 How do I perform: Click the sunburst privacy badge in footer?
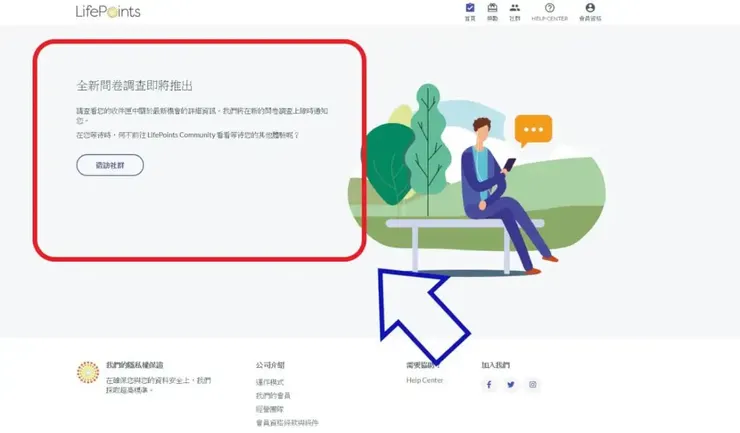point(88,372)
